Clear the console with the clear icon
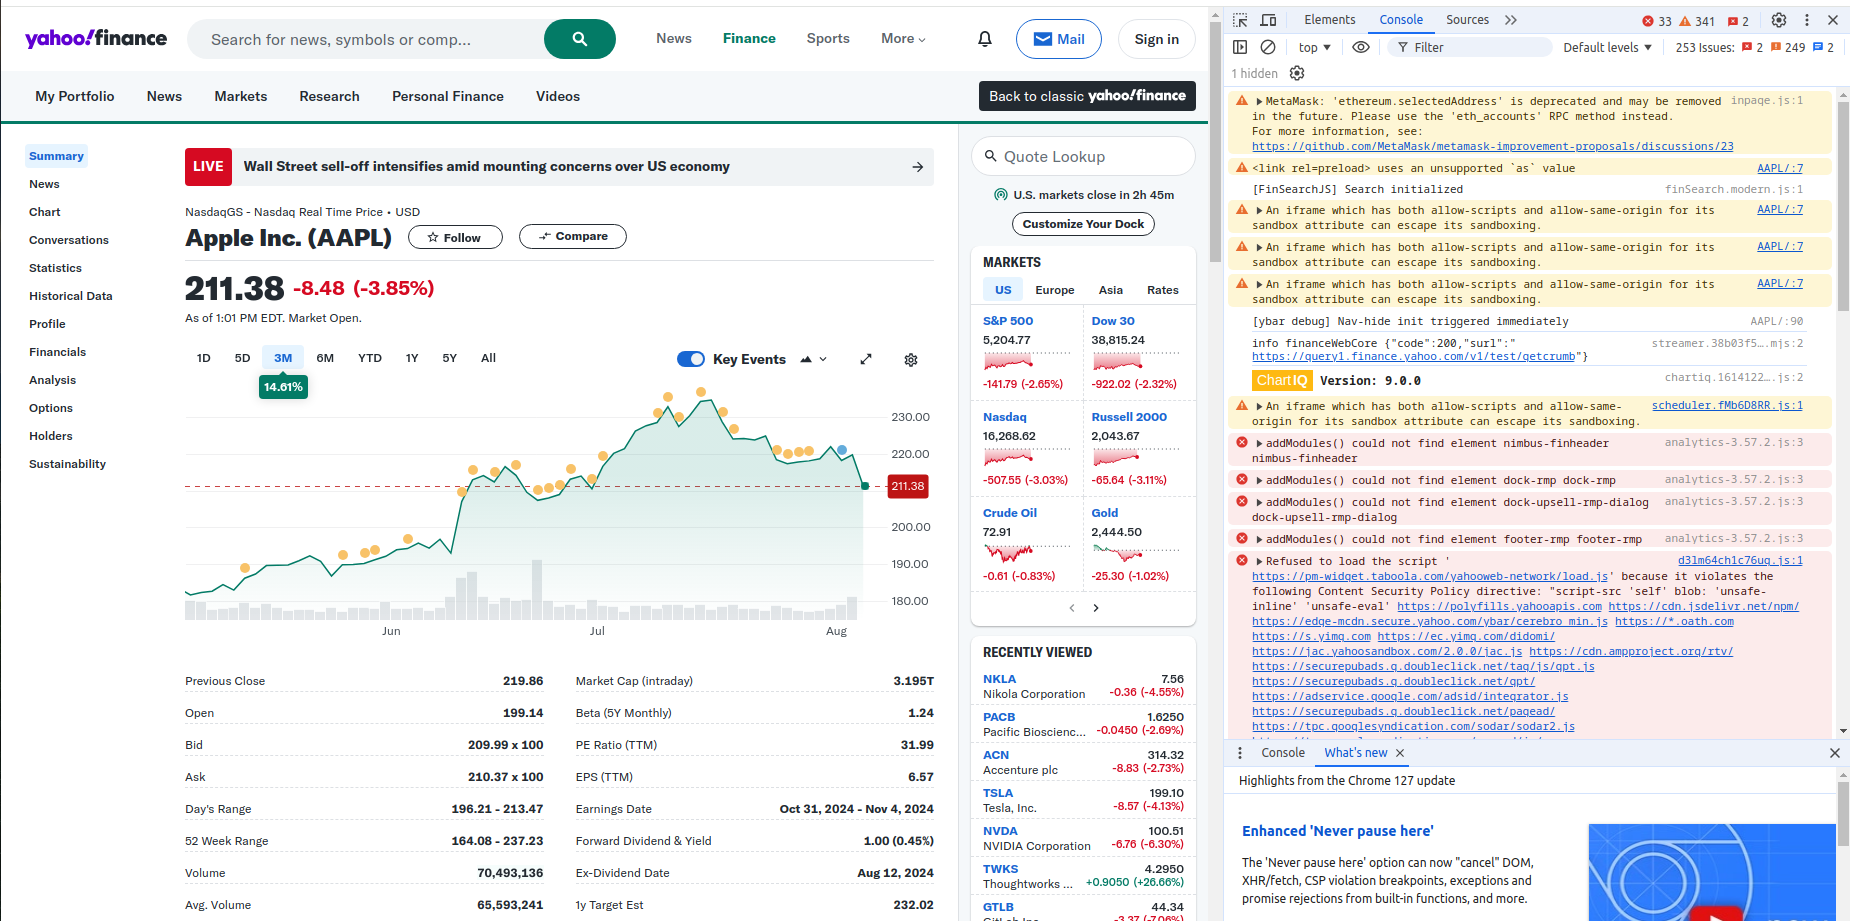 point(1268,47)
